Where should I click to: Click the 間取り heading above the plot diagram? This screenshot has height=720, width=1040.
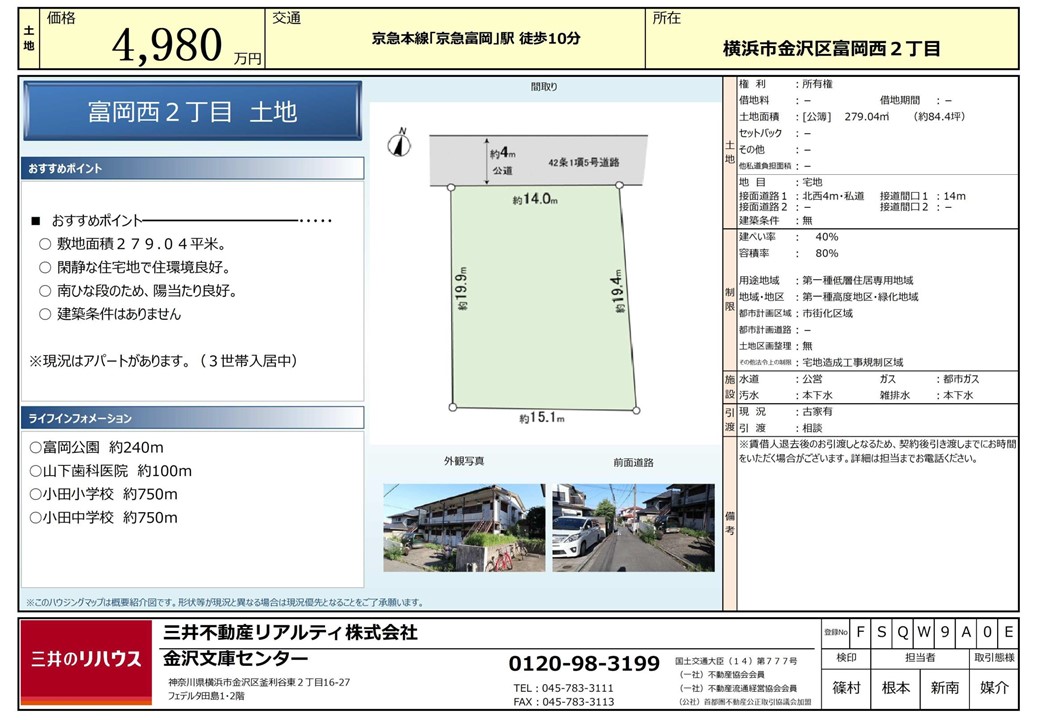544,87
